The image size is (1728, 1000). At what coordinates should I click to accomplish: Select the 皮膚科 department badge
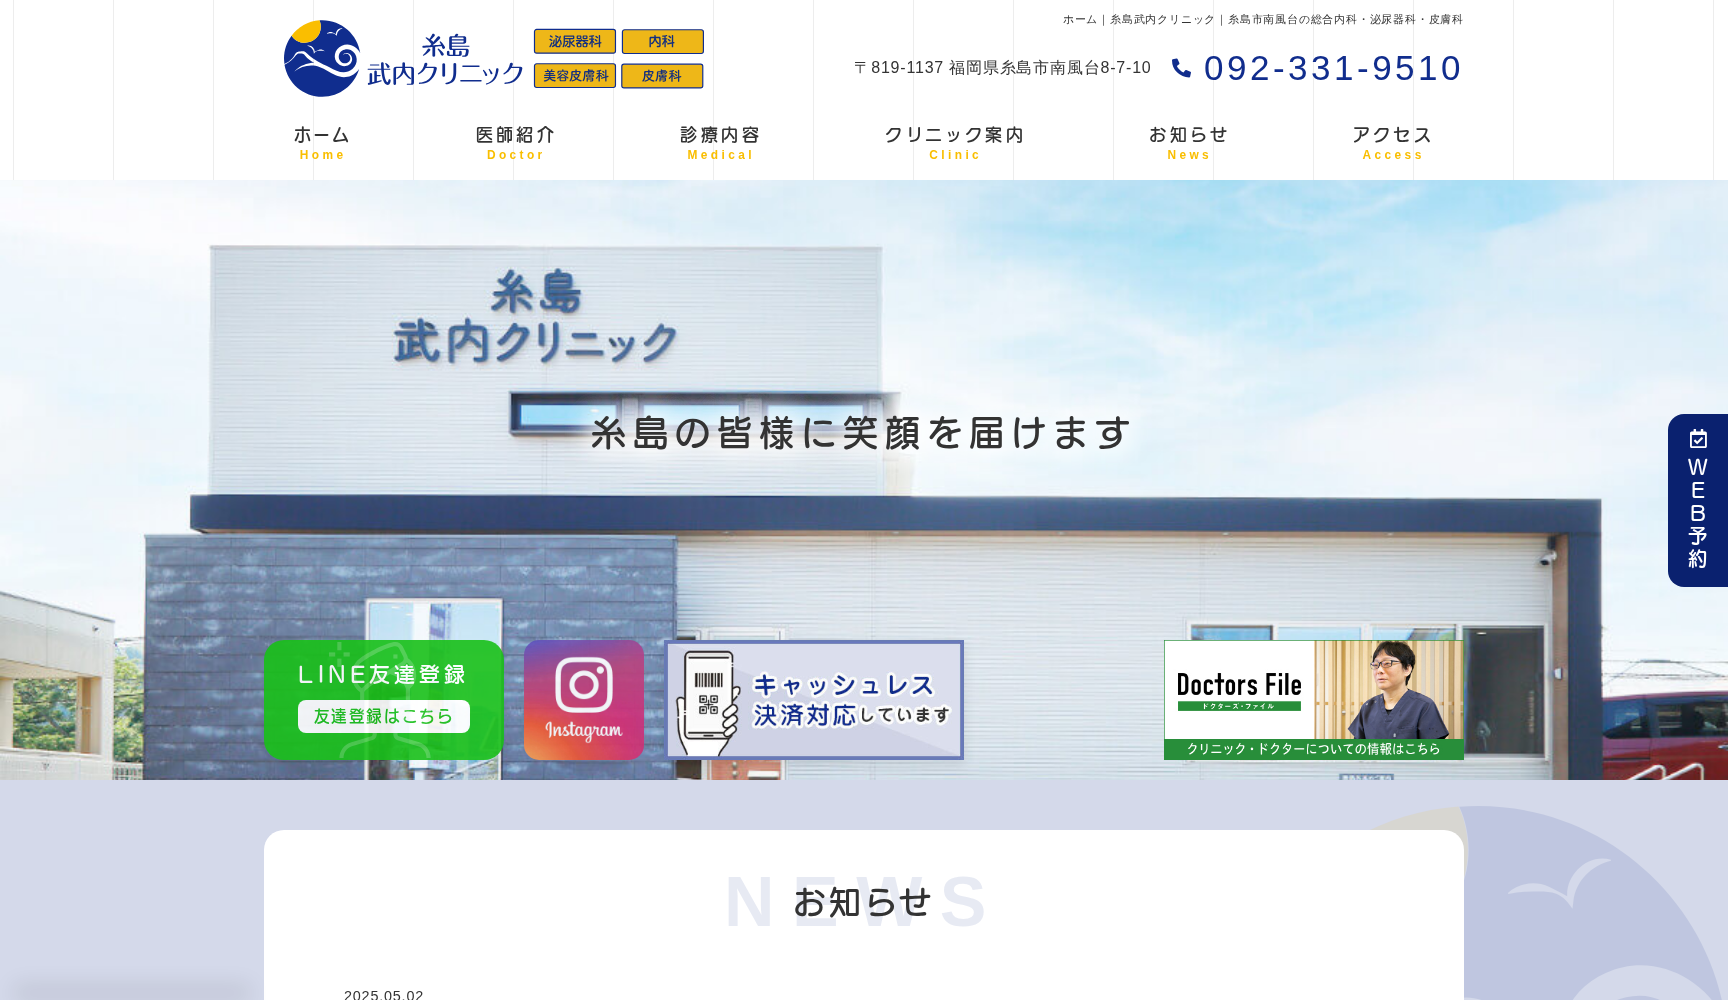662,76
